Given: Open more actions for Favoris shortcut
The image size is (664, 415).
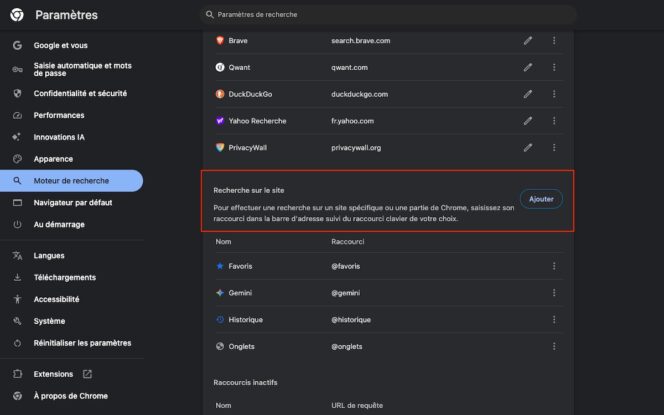Looking at the screenshot, I should [554, 266].
